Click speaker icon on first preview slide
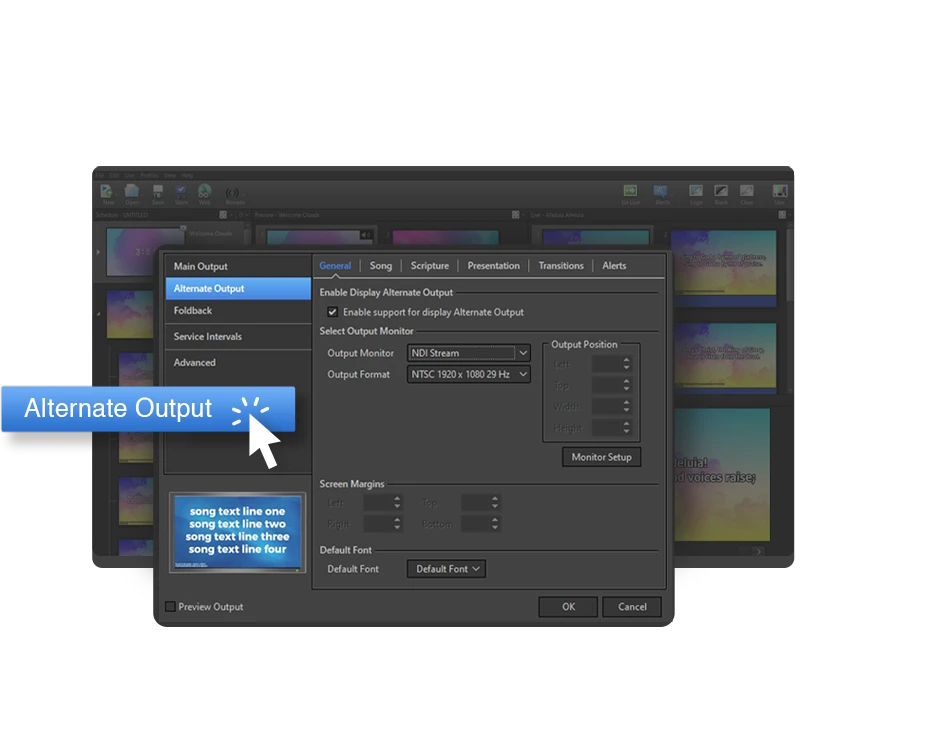The height and width of the screenshot is (735, 933). click(366, 235)
